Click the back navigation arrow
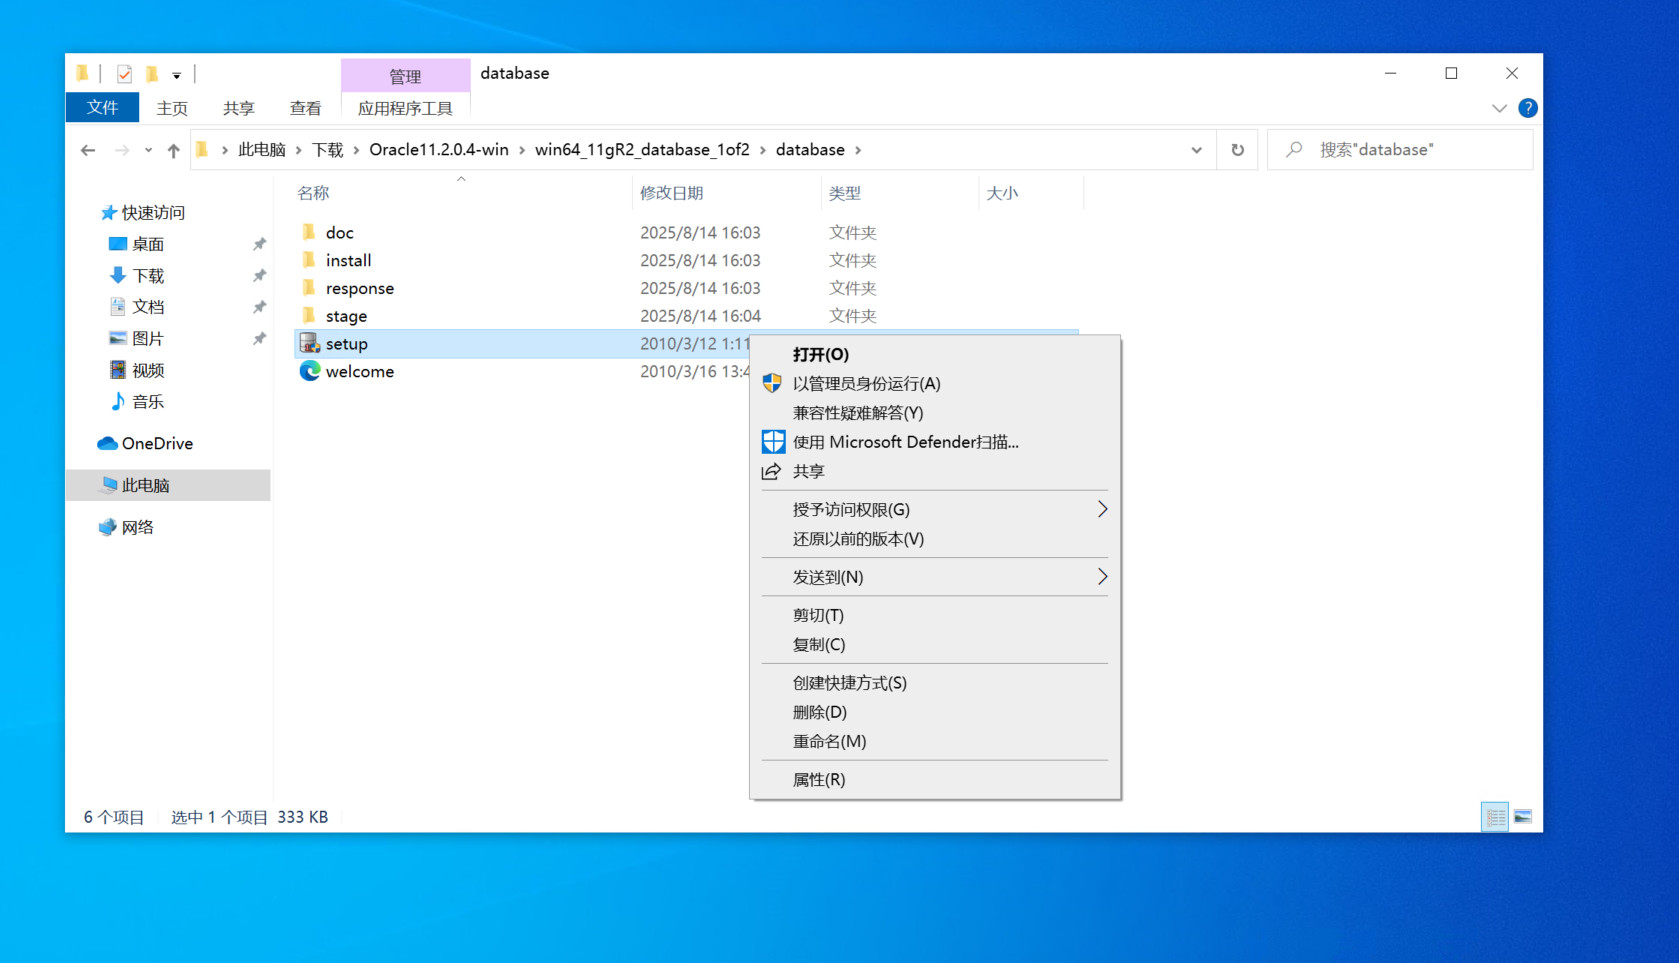The height and width of the screenshot is (963, 1679). point(88,150)
